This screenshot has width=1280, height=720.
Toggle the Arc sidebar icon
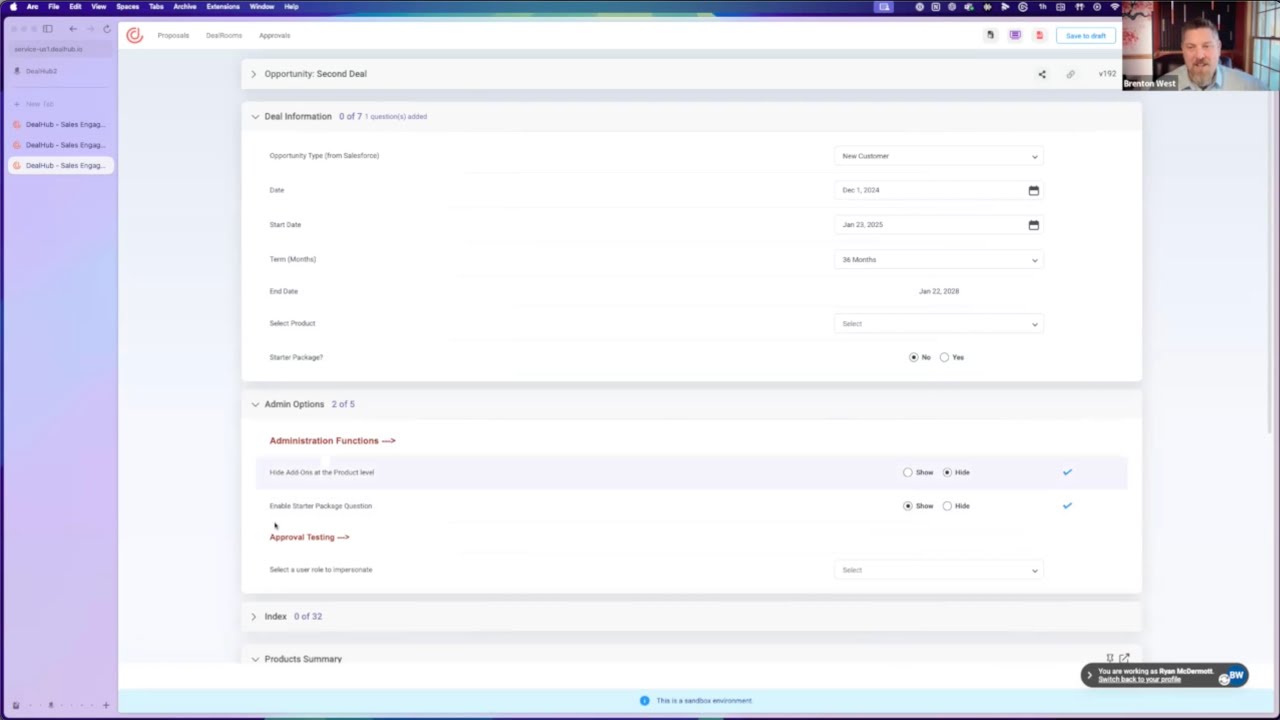click(47, 29)
